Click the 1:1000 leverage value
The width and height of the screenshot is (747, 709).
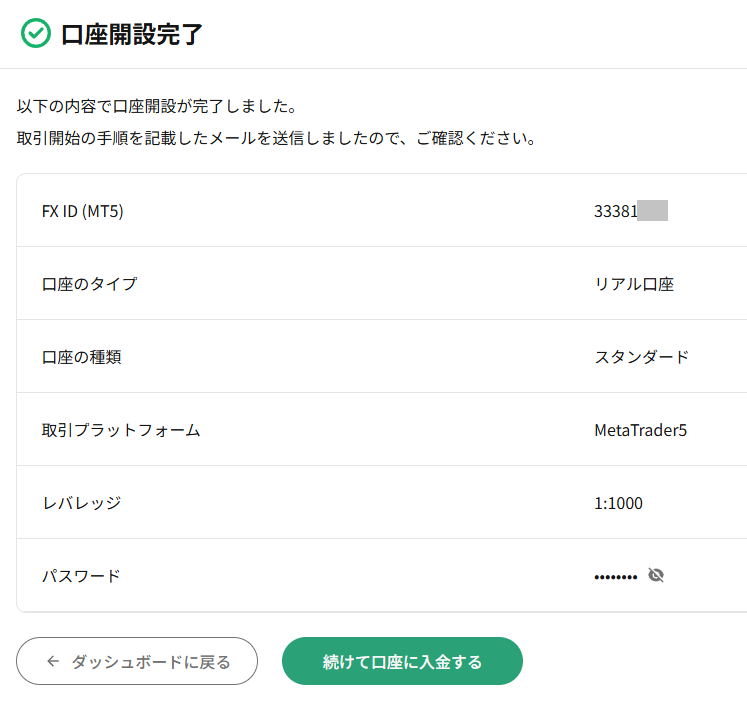point(618,503)
